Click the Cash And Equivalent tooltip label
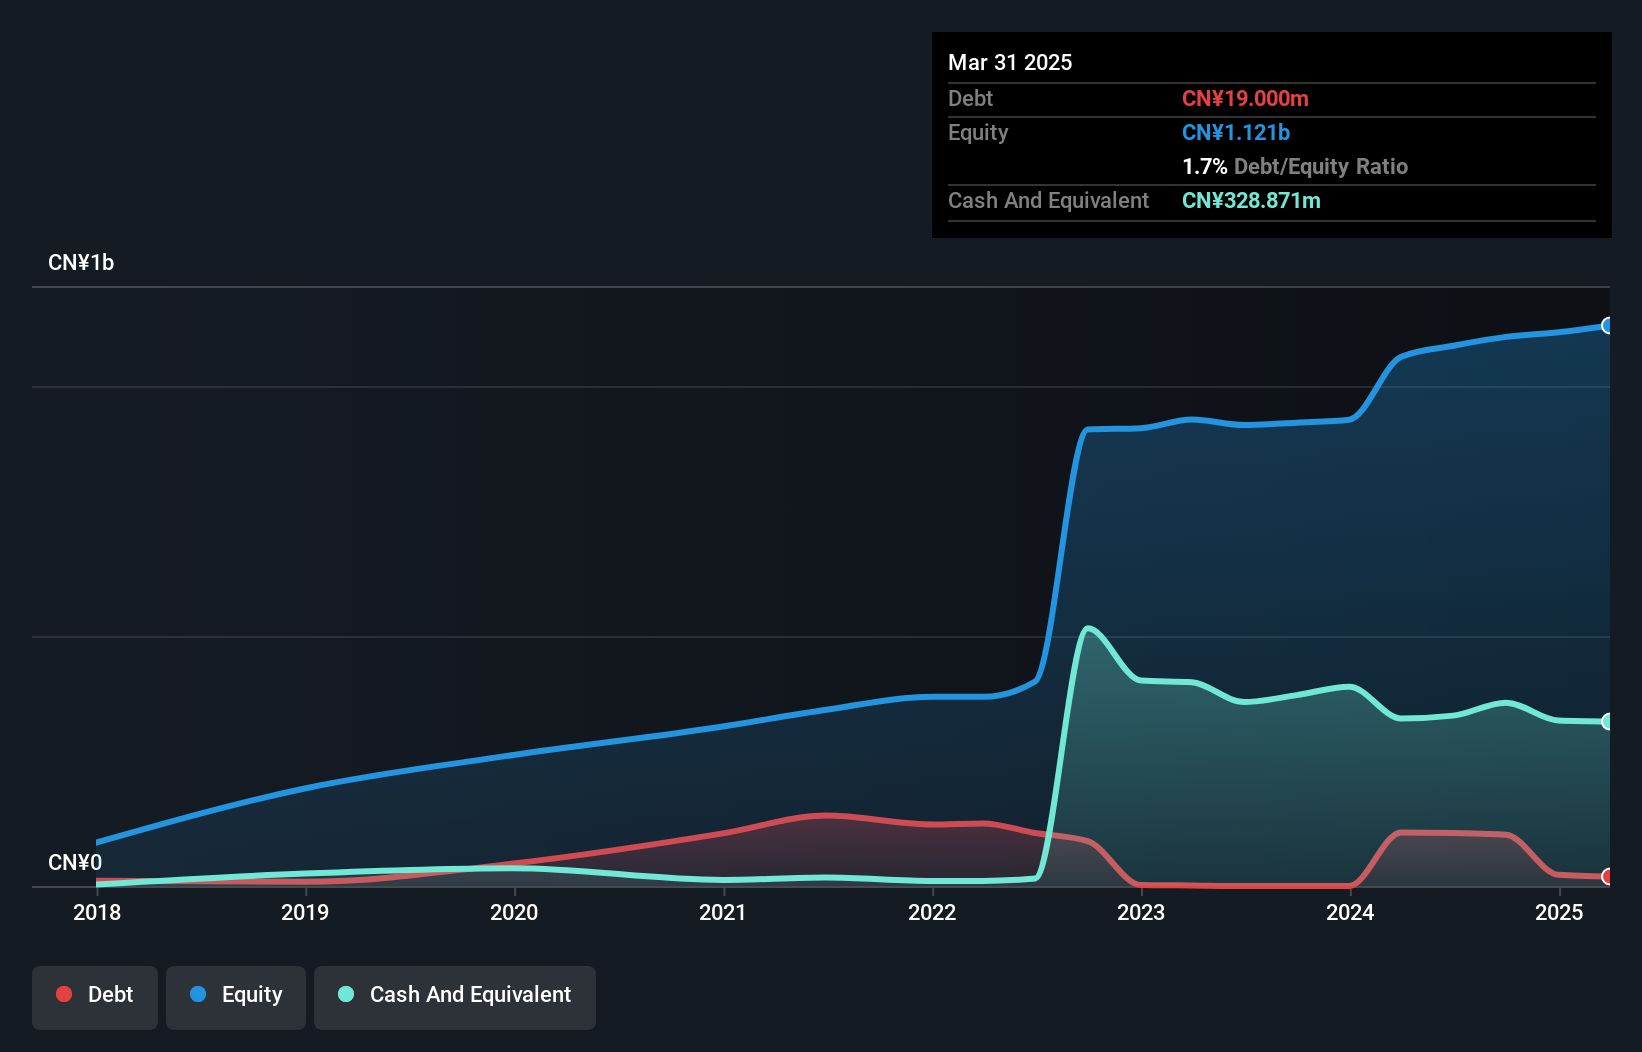The image size is (1642, 1052). point(1048,200)
